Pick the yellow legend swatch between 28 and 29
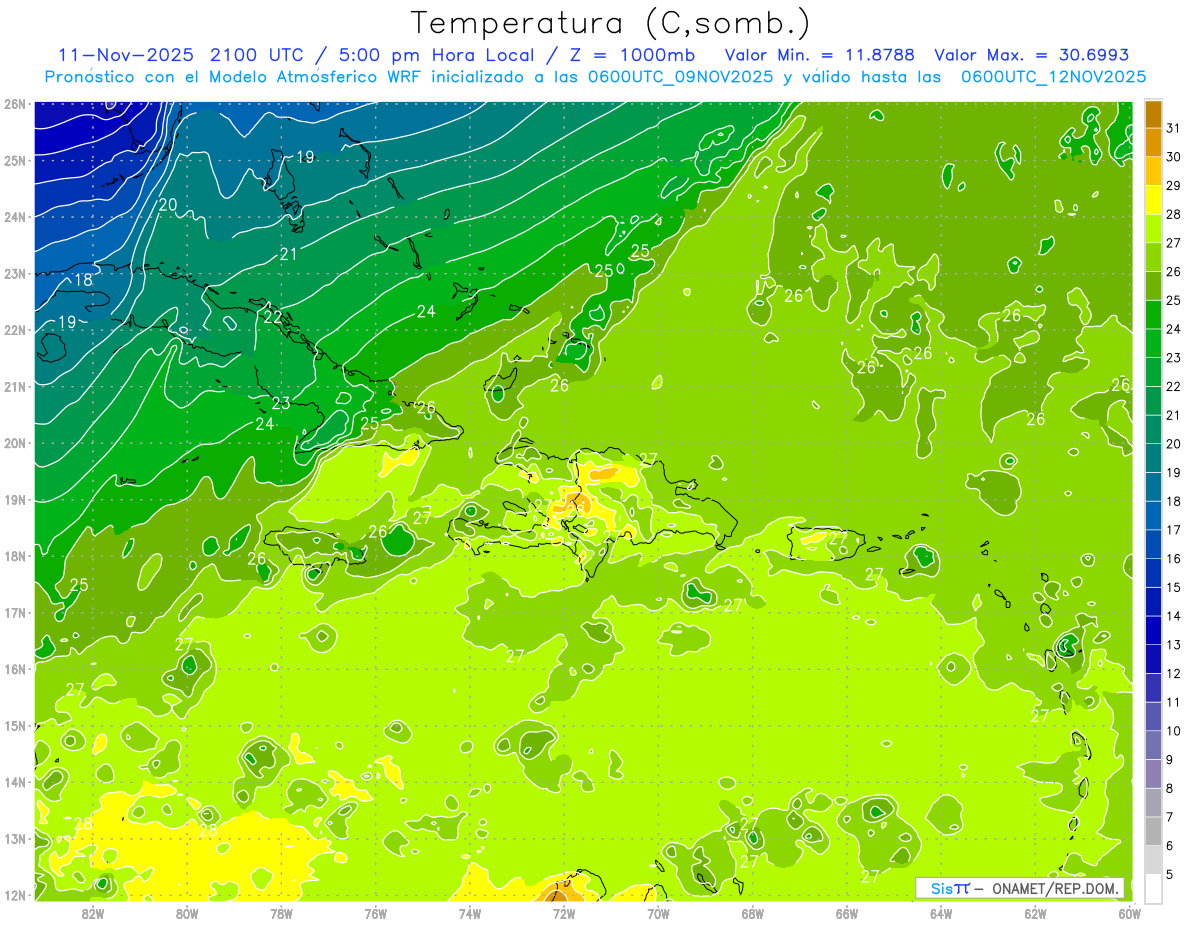 pos(1153,200)
